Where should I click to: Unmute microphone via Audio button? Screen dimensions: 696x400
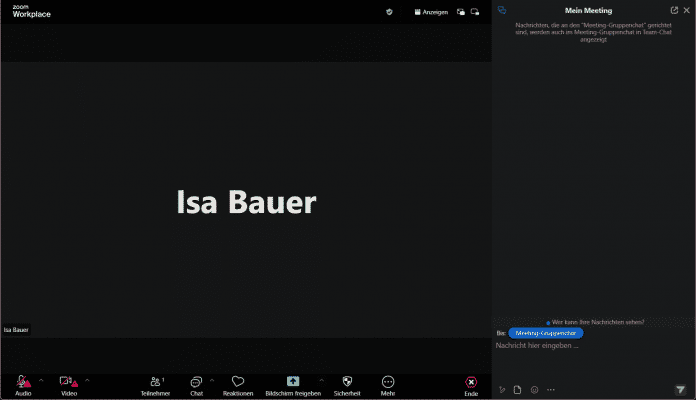tap(22, 383)
